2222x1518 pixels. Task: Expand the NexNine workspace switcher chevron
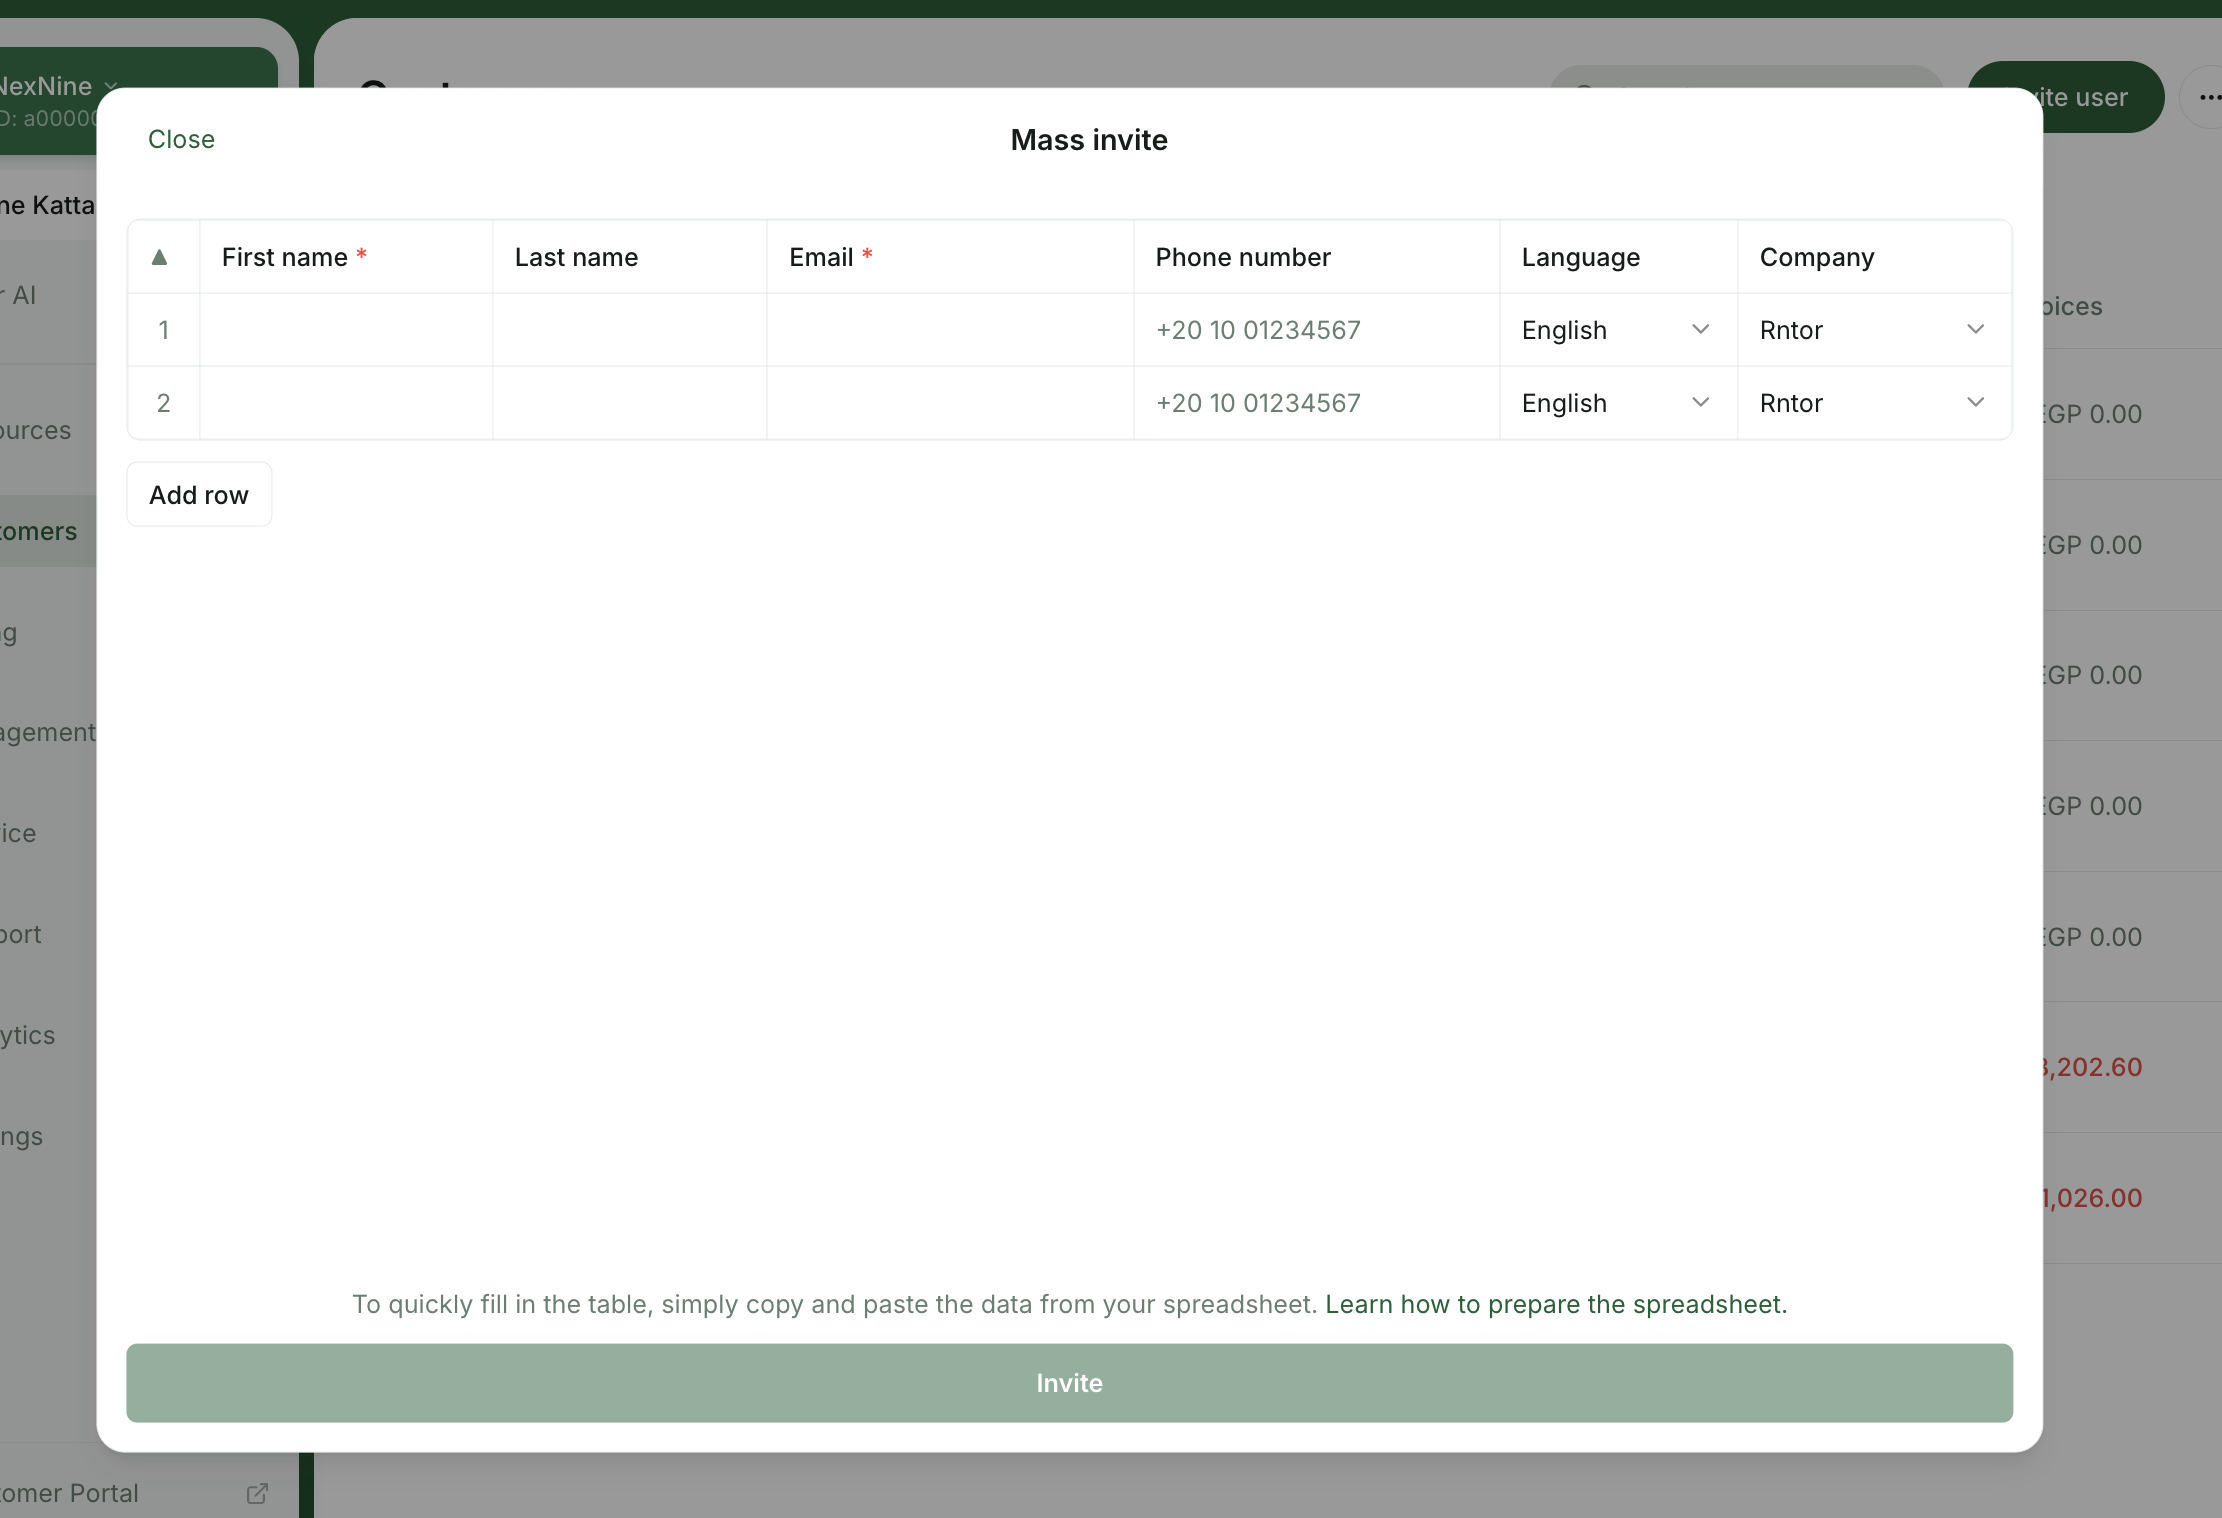(111, 86)
